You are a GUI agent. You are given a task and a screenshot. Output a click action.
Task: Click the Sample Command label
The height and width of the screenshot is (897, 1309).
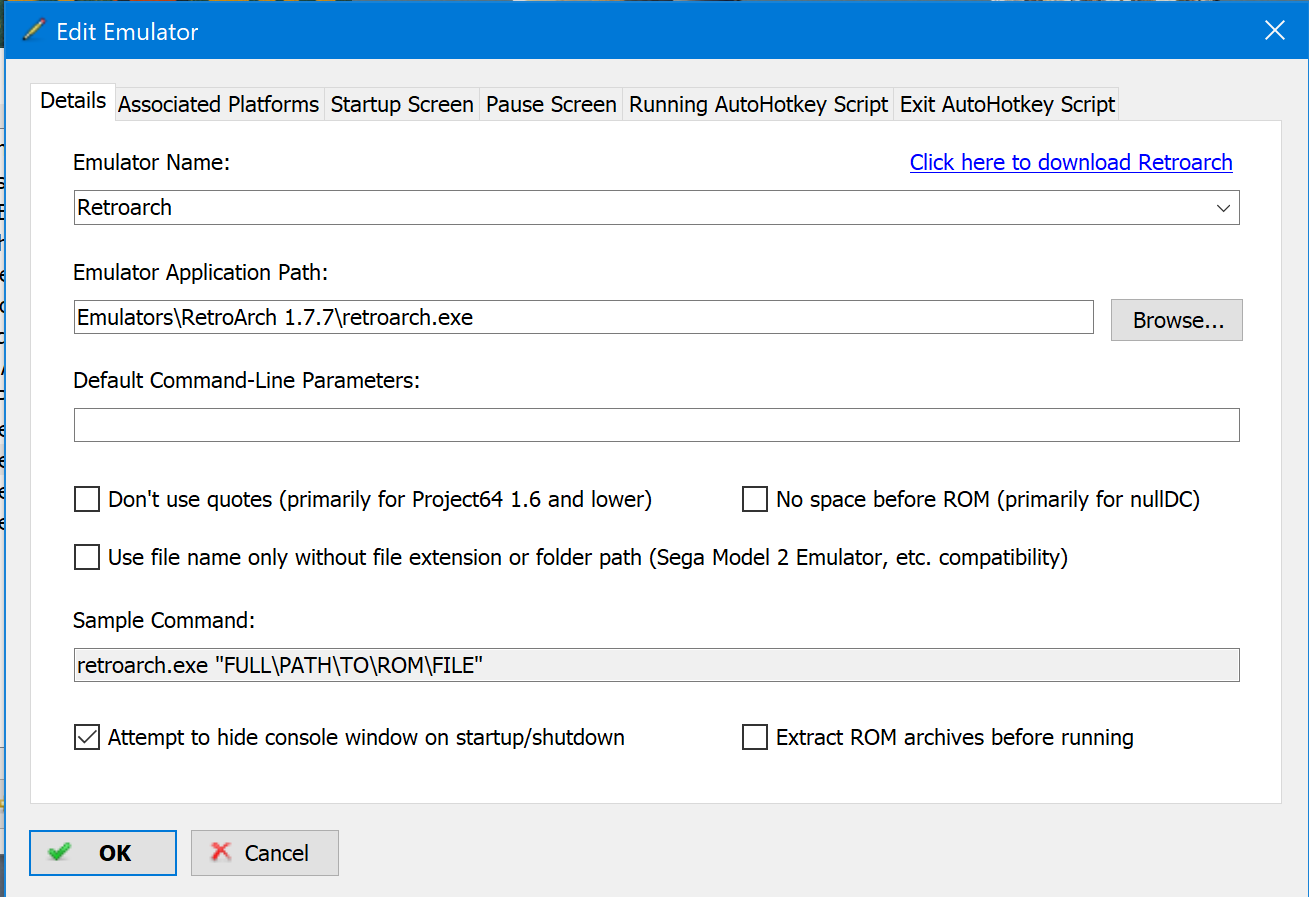(x=164, y=620)
